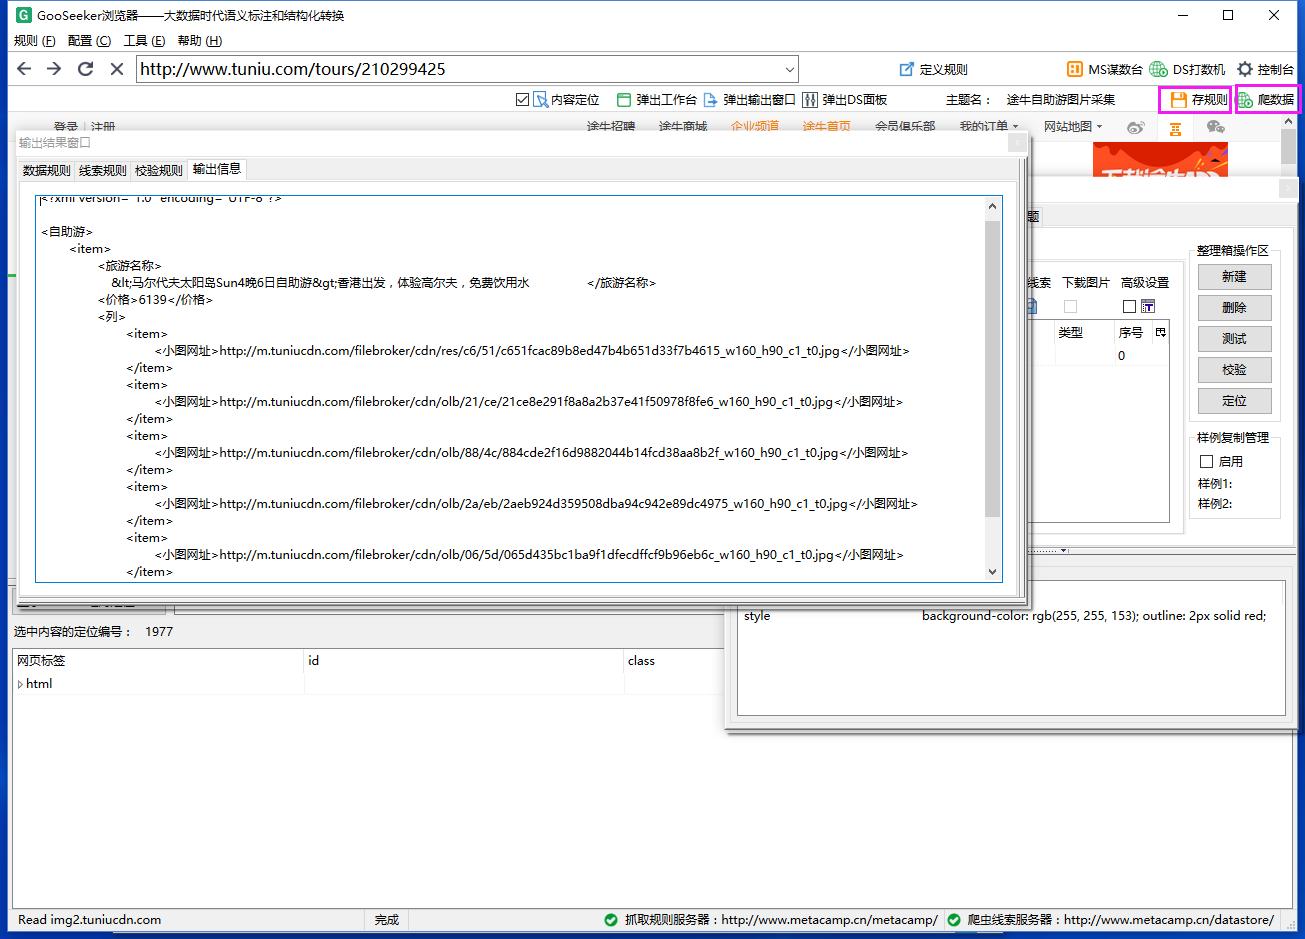Switch to the 校验规则 tab
The image size is (1305, 939).
tap(159, 170)
